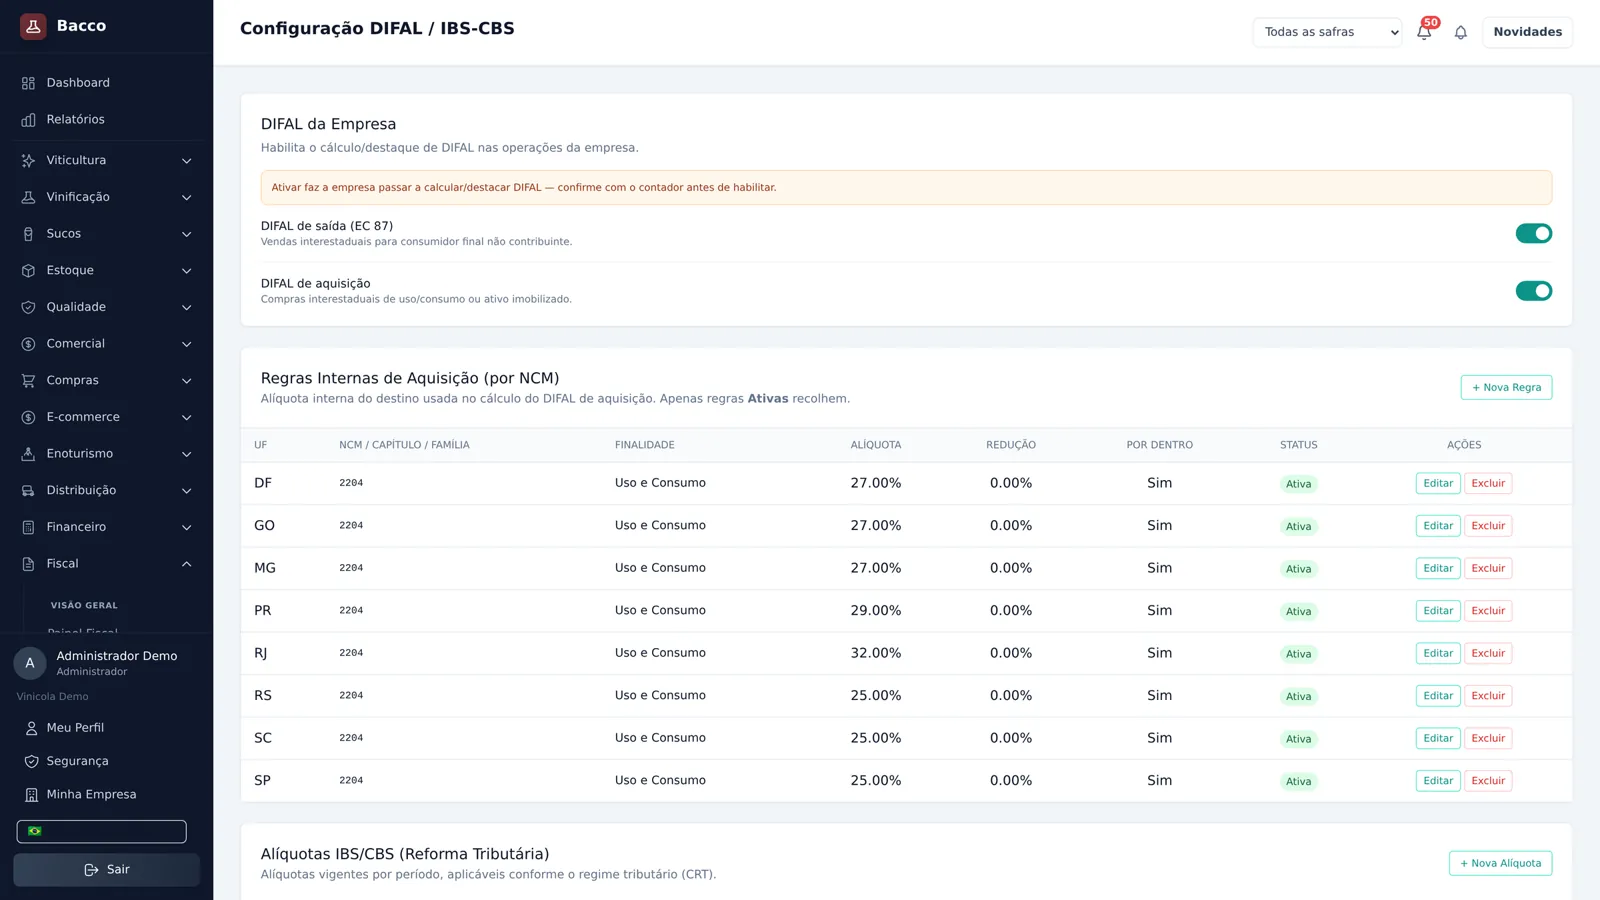Click the Enoturismo sidebar icon
This screenshot has width=1600, height=900.
click(x=28, y=454)
